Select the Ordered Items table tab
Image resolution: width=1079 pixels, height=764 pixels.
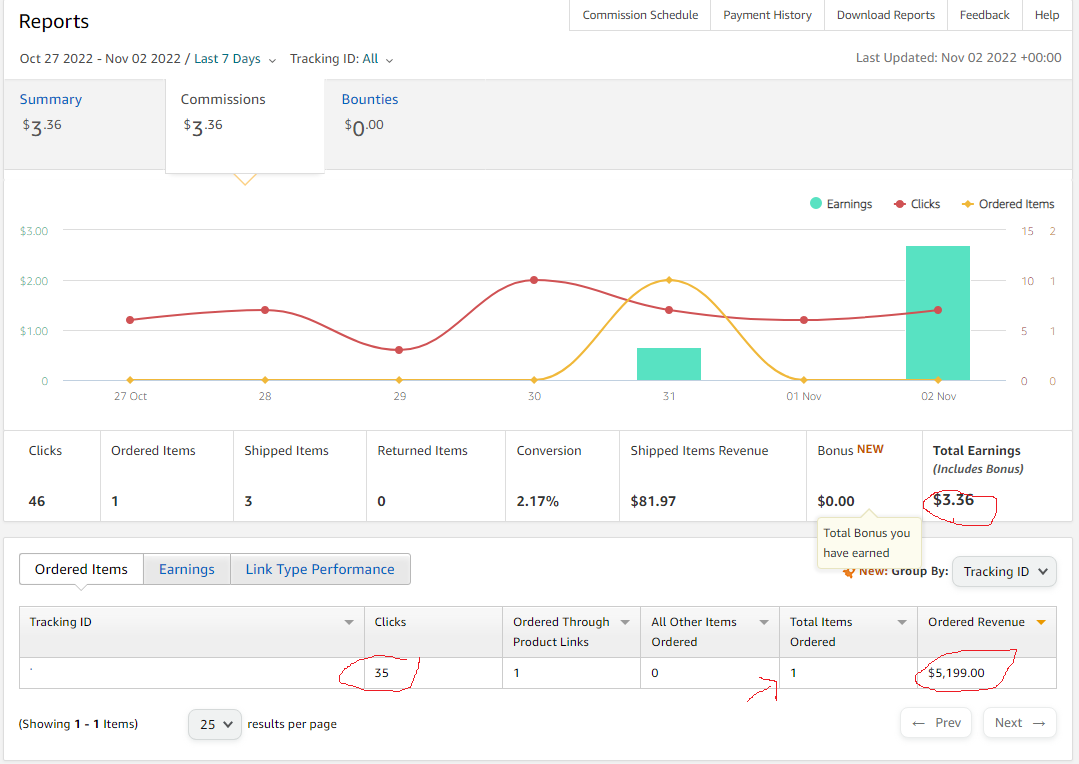[81, 569]
